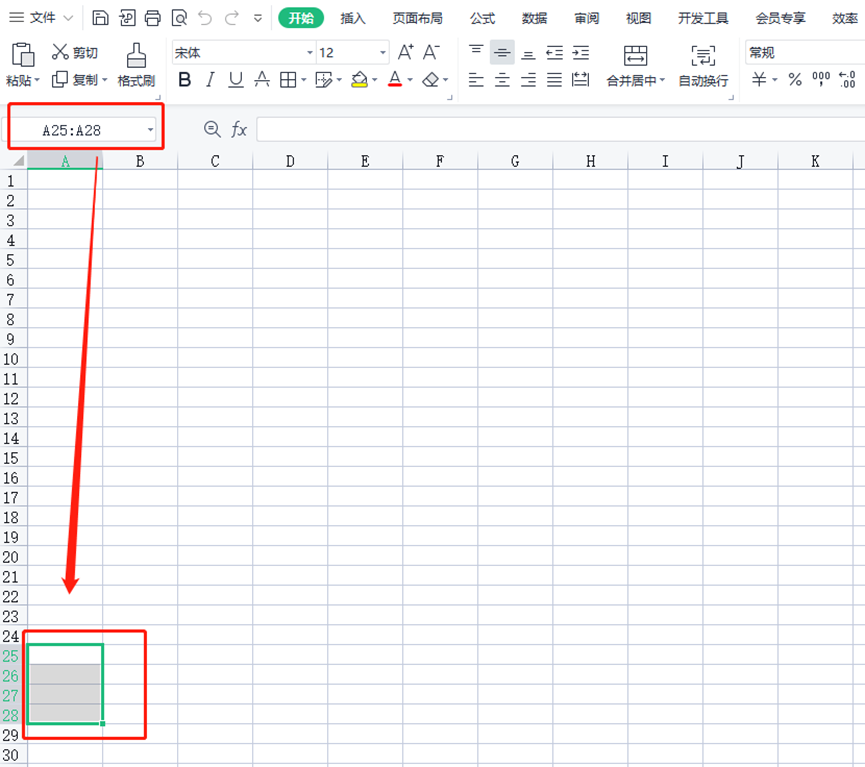The height and width of the screenshot is (767, 865).
Task: Expand borders dropdown arrow
Action: [303, 80]
